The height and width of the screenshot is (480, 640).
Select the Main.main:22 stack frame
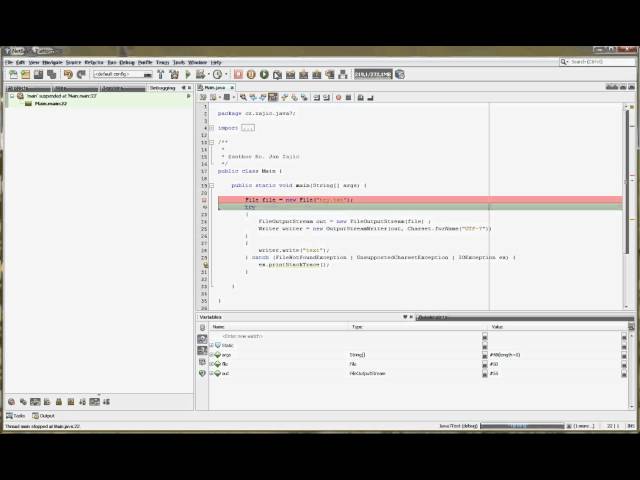[x=51, y=104]
